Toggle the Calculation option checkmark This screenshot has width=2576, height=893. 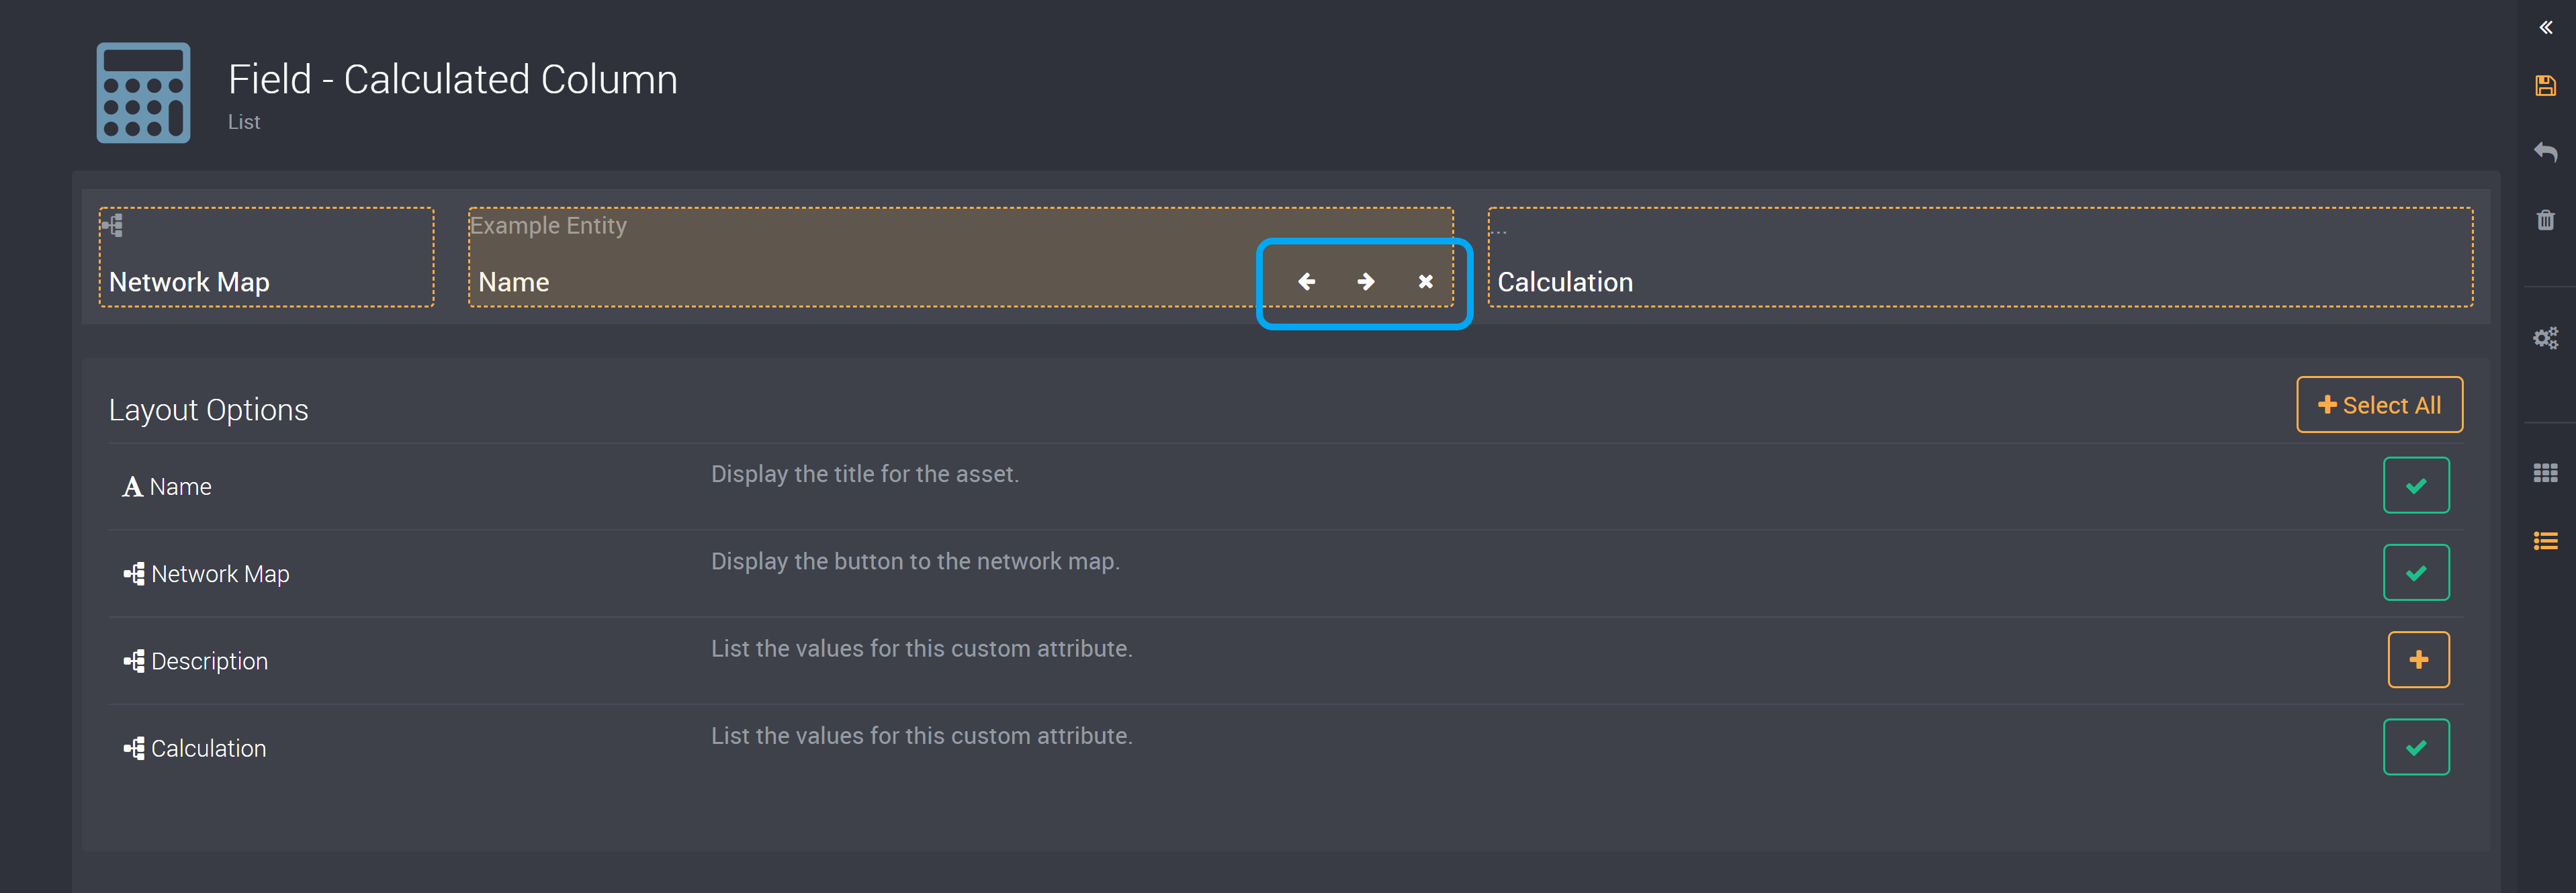point(2416,747)
